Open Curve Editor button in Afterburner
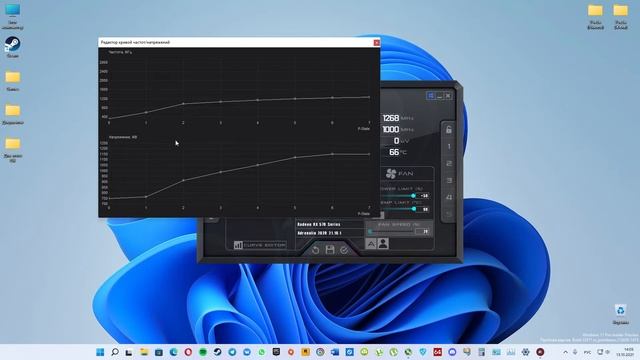The image size is (640, 360). coord(260,245)
